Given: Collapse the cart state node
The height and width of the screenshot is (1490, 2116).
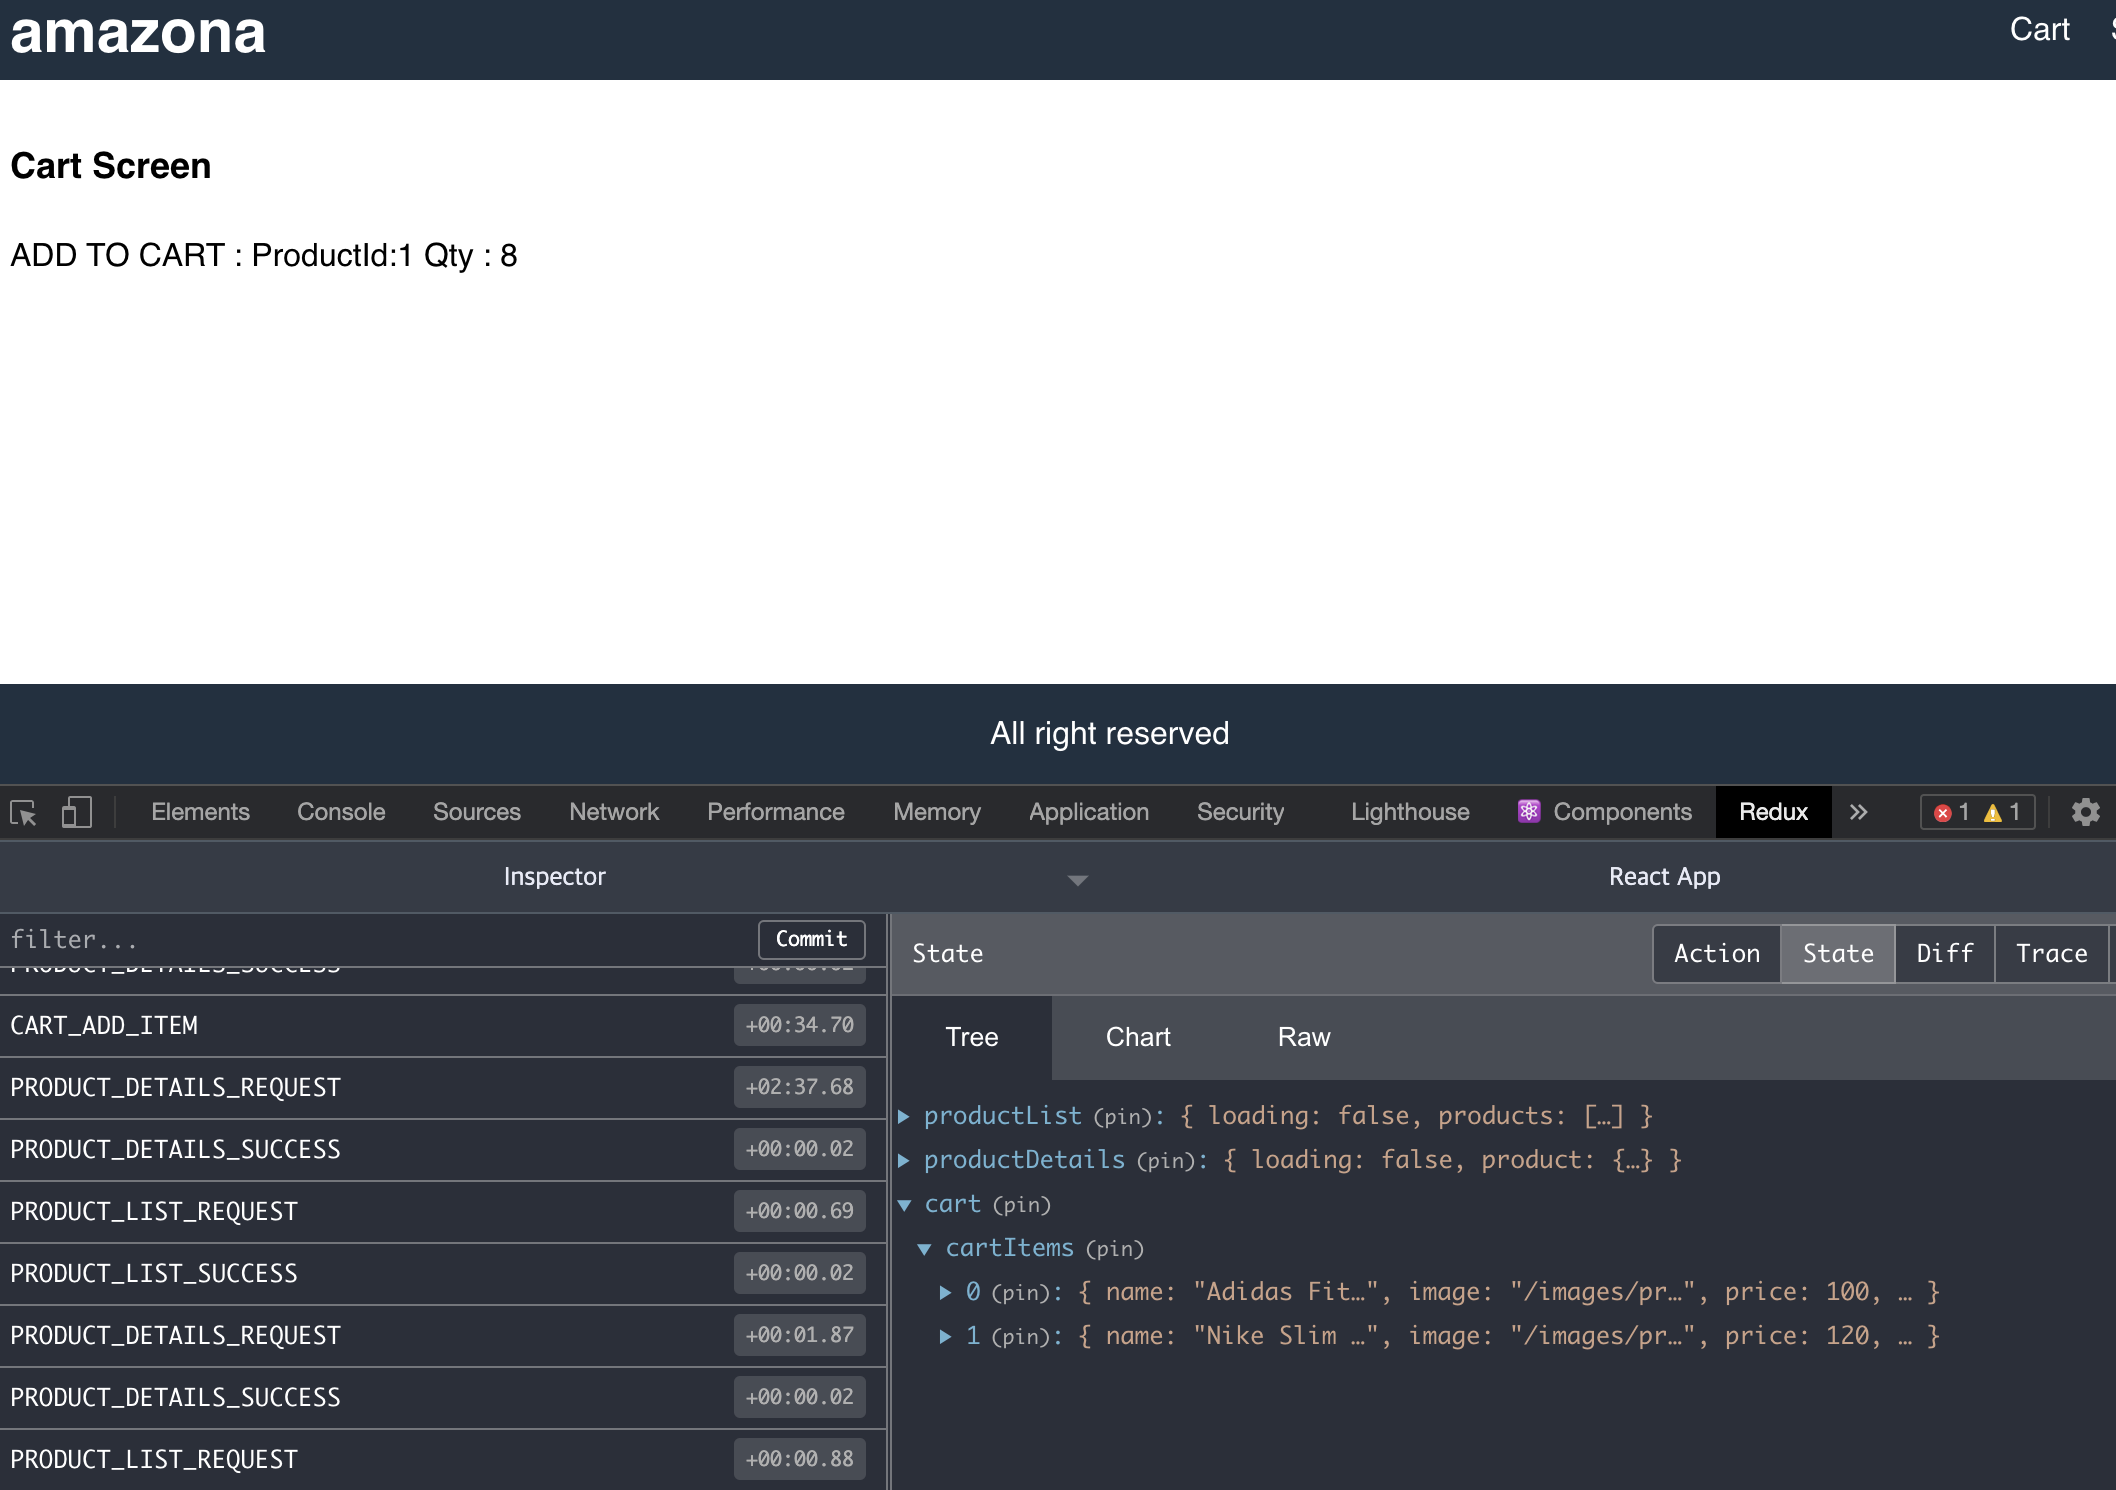Looking at the screenshot, I should pos(904,1205).
